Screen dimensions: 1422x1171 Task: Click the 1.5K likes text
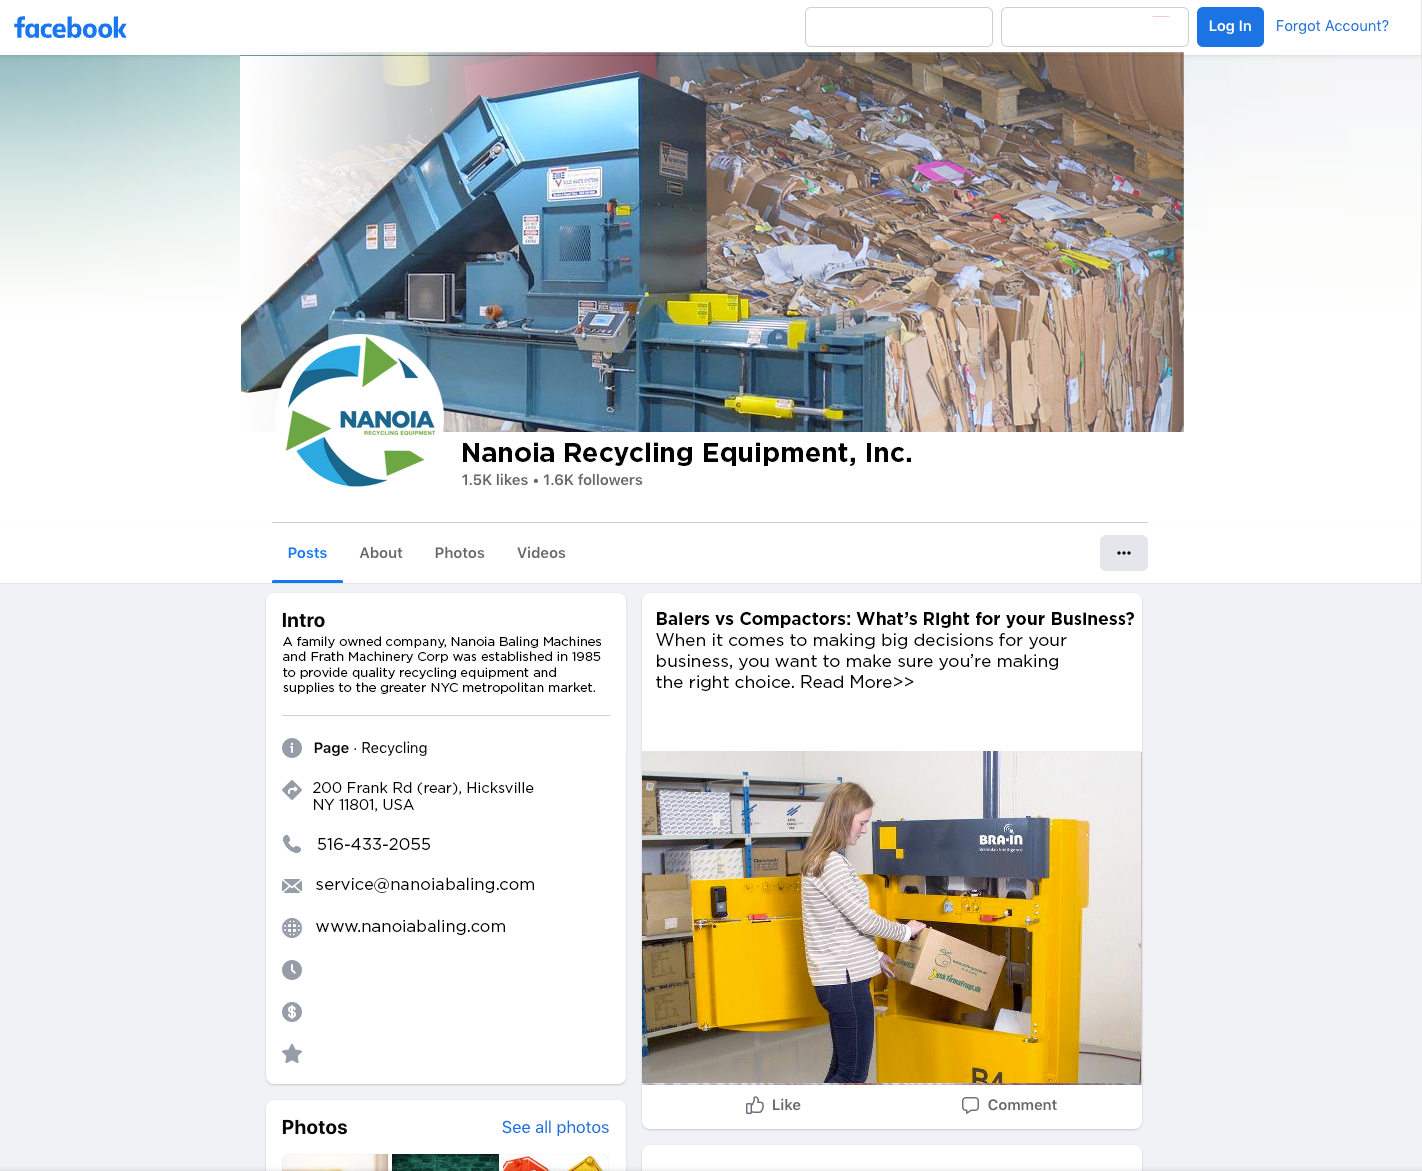(495, 480)
